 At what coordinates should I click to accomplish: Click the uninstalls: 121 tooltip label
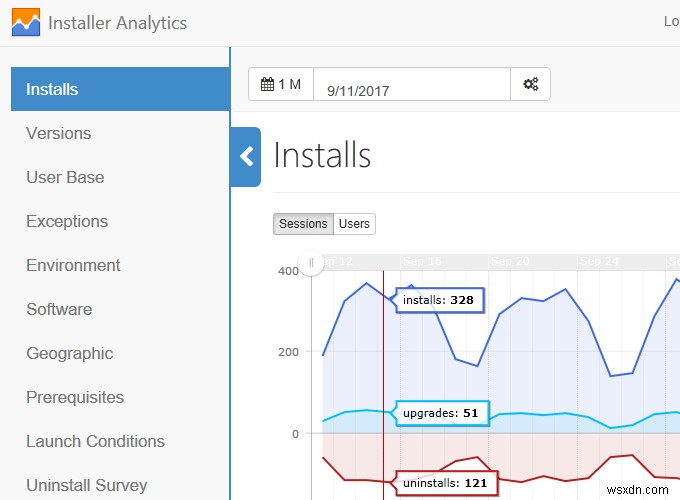446,483
